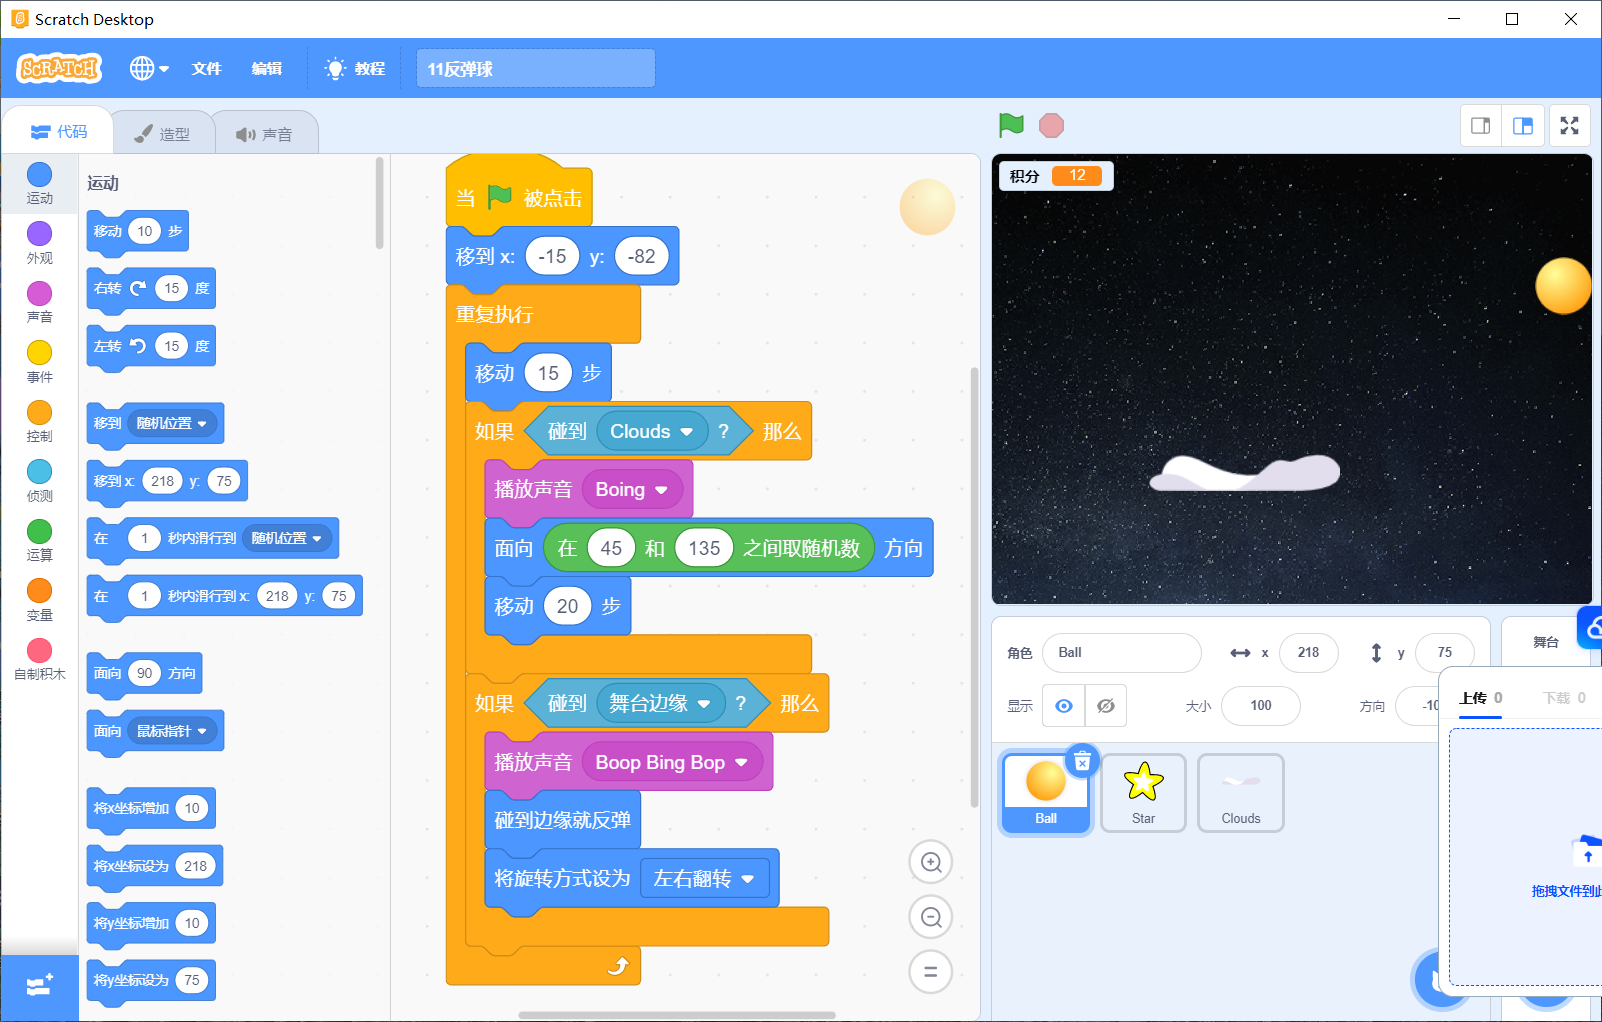
Task: Switch to 声音 sounds tab
Action: click(265, 133)
